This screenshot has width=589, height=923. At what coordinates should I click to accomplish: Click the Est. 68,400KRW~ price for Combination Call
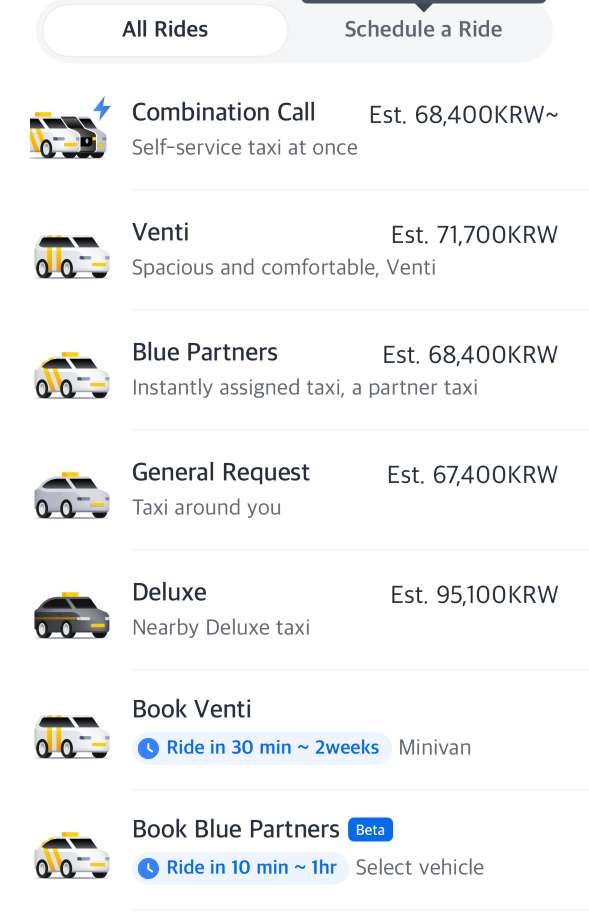pos(463,115)
